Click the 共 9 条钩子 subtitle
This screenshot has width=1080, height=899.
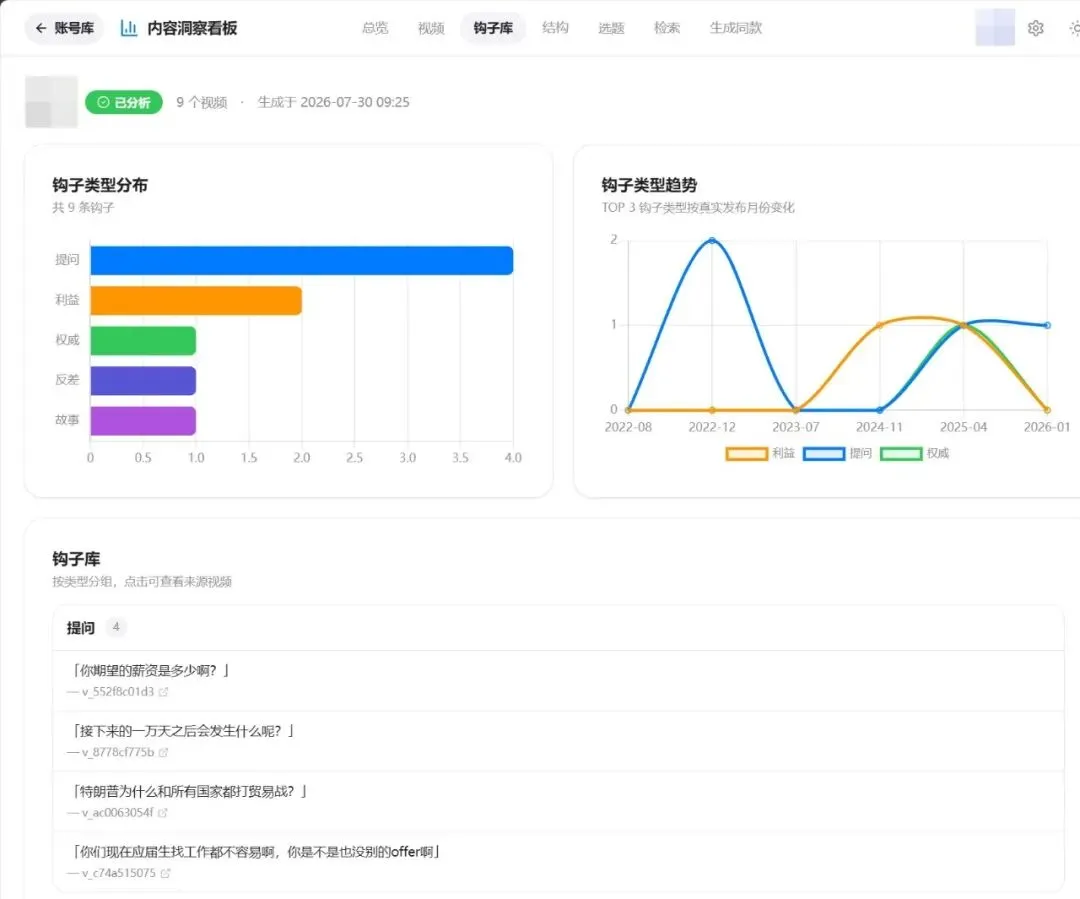click(83, 207)
